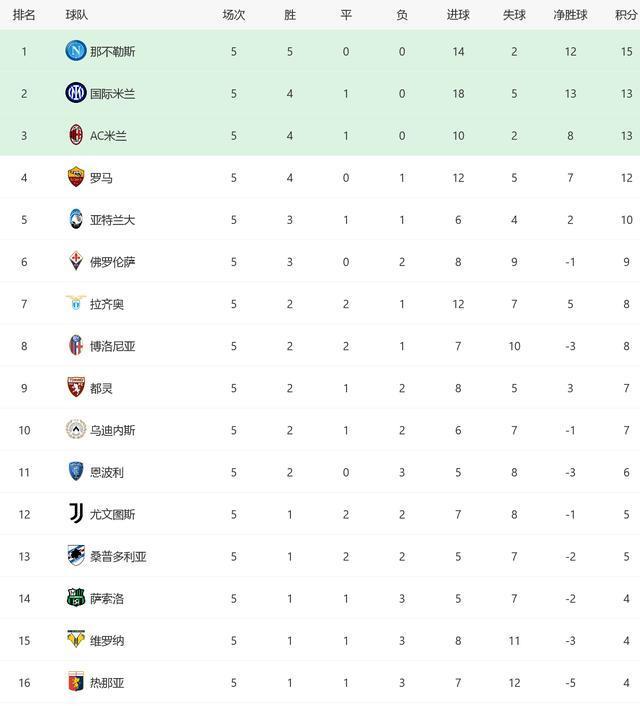Click the AC Milan (AC米兰) crest

(x=76, y=135)
